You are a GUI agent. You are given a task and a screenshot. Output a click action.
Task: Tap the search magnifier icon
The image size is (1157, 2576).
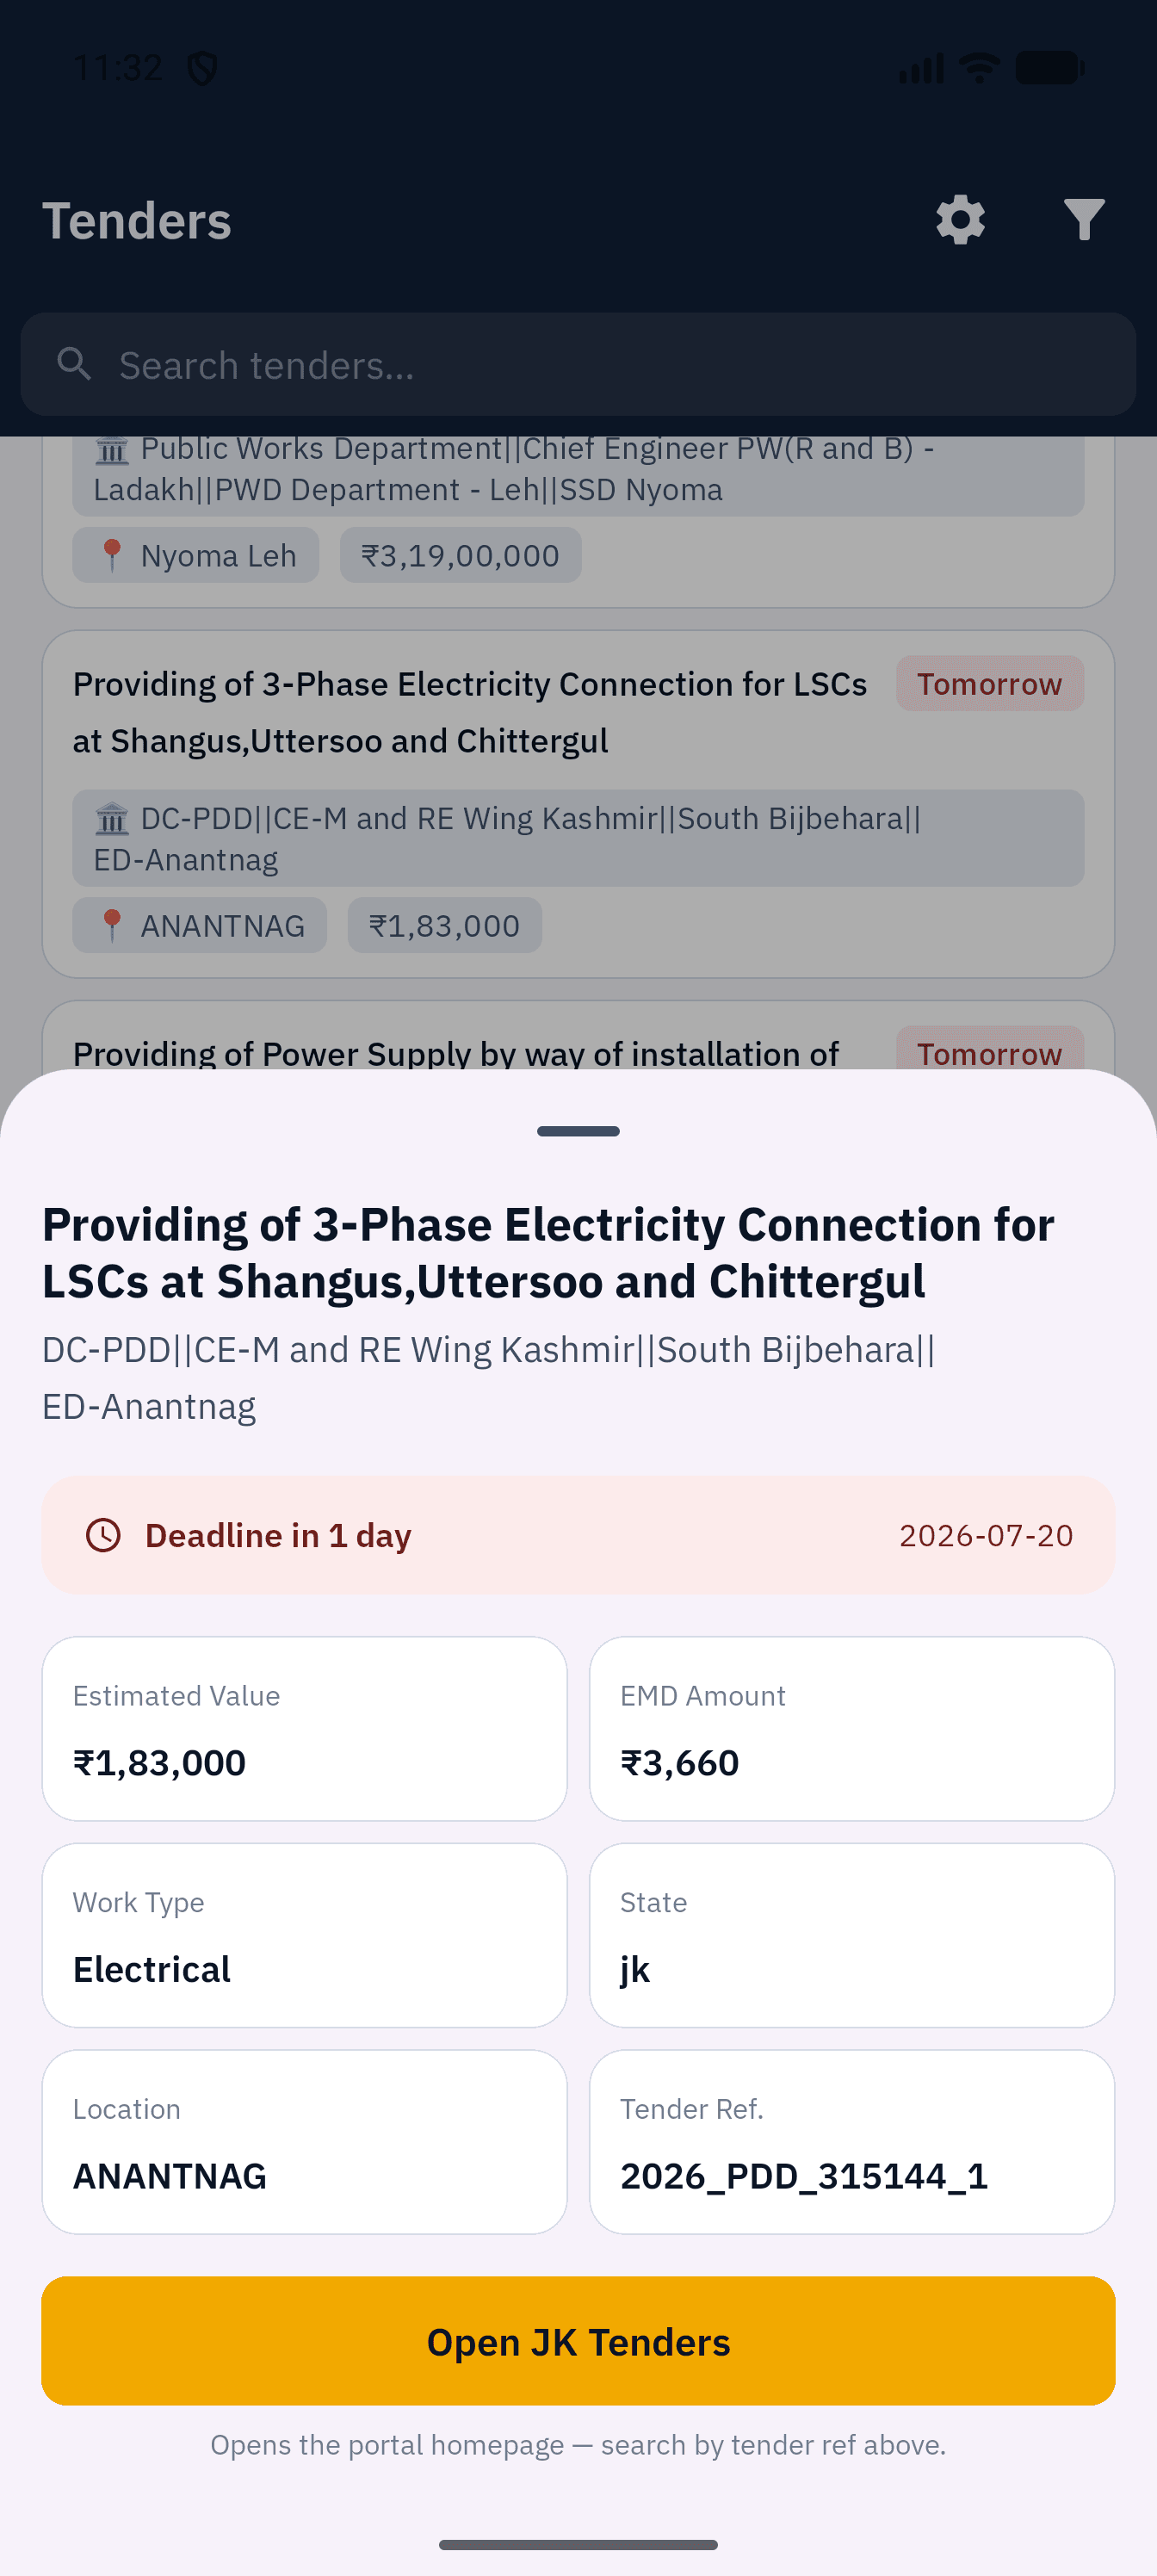(74, 364)
